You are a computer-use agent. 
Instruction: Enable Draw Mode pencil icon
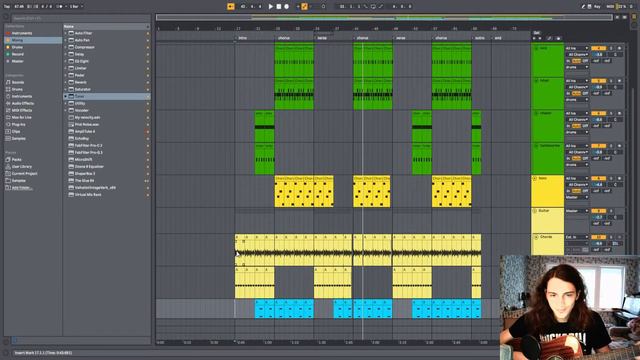click(583, 7)
